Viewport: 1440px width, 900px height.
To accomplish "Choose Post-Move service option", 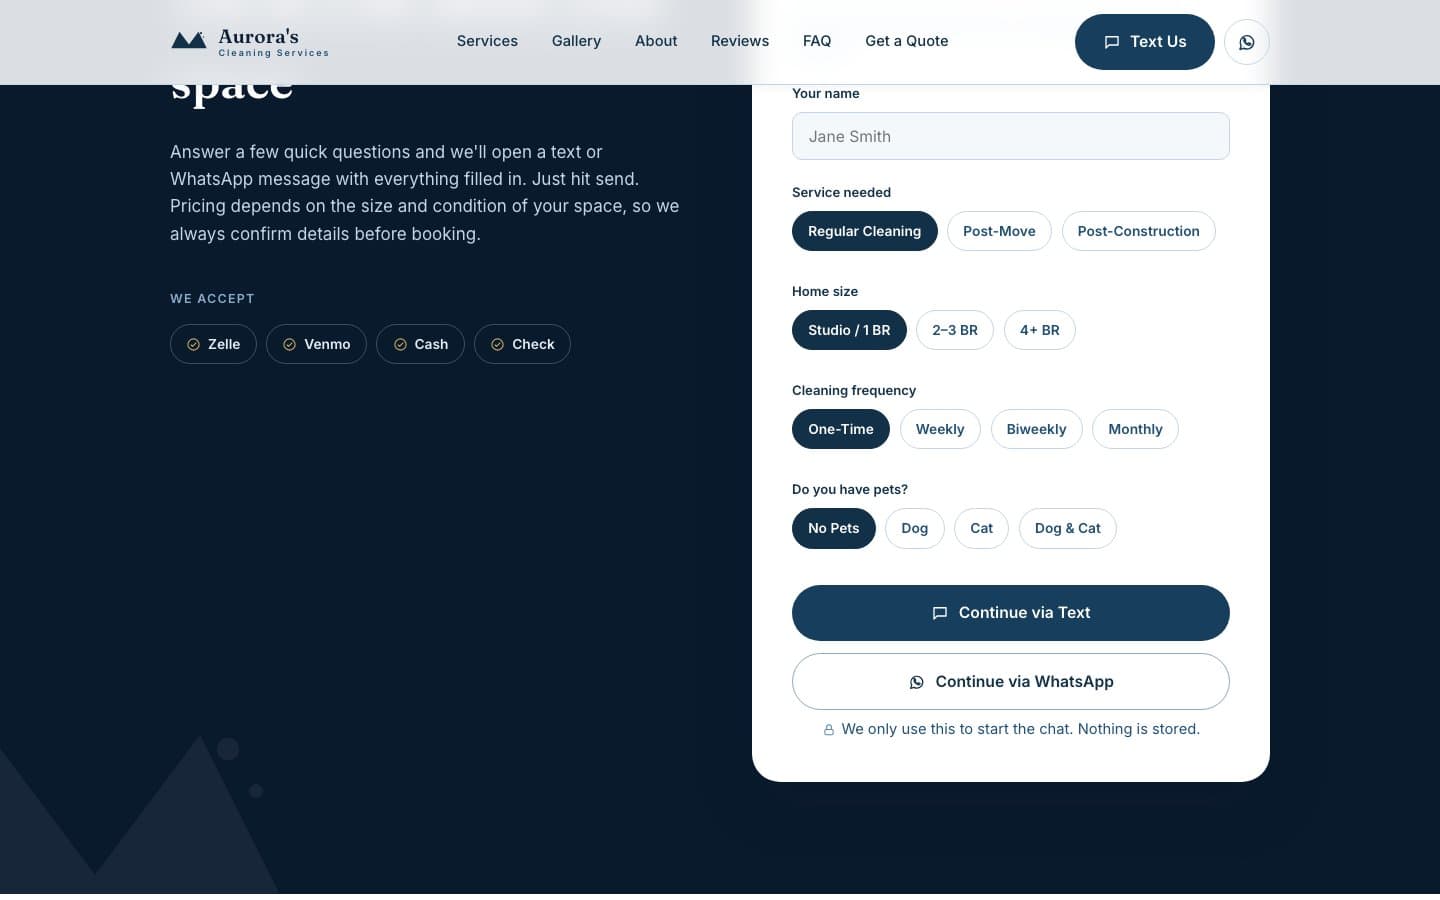I will click(999, 231).
